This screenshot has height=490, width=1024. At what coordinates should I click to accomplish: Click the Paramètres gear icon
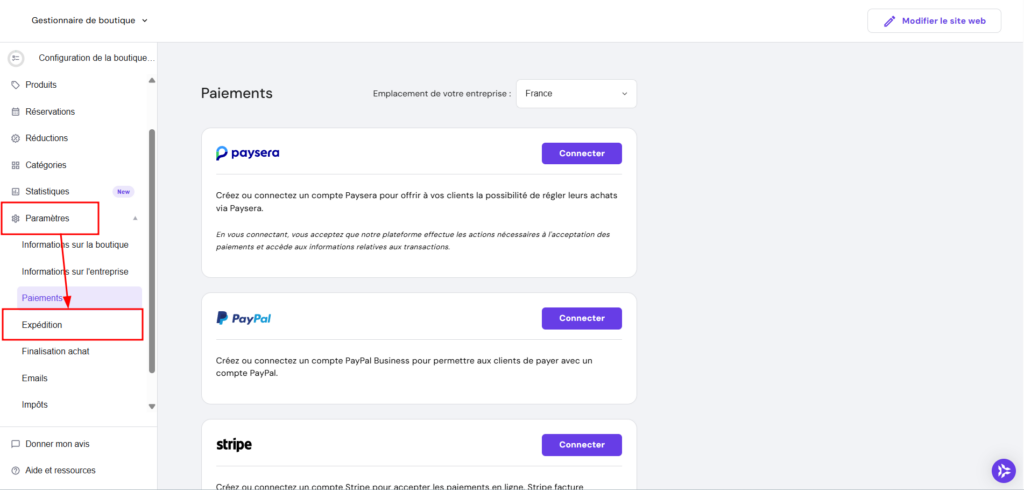point(15,218)
